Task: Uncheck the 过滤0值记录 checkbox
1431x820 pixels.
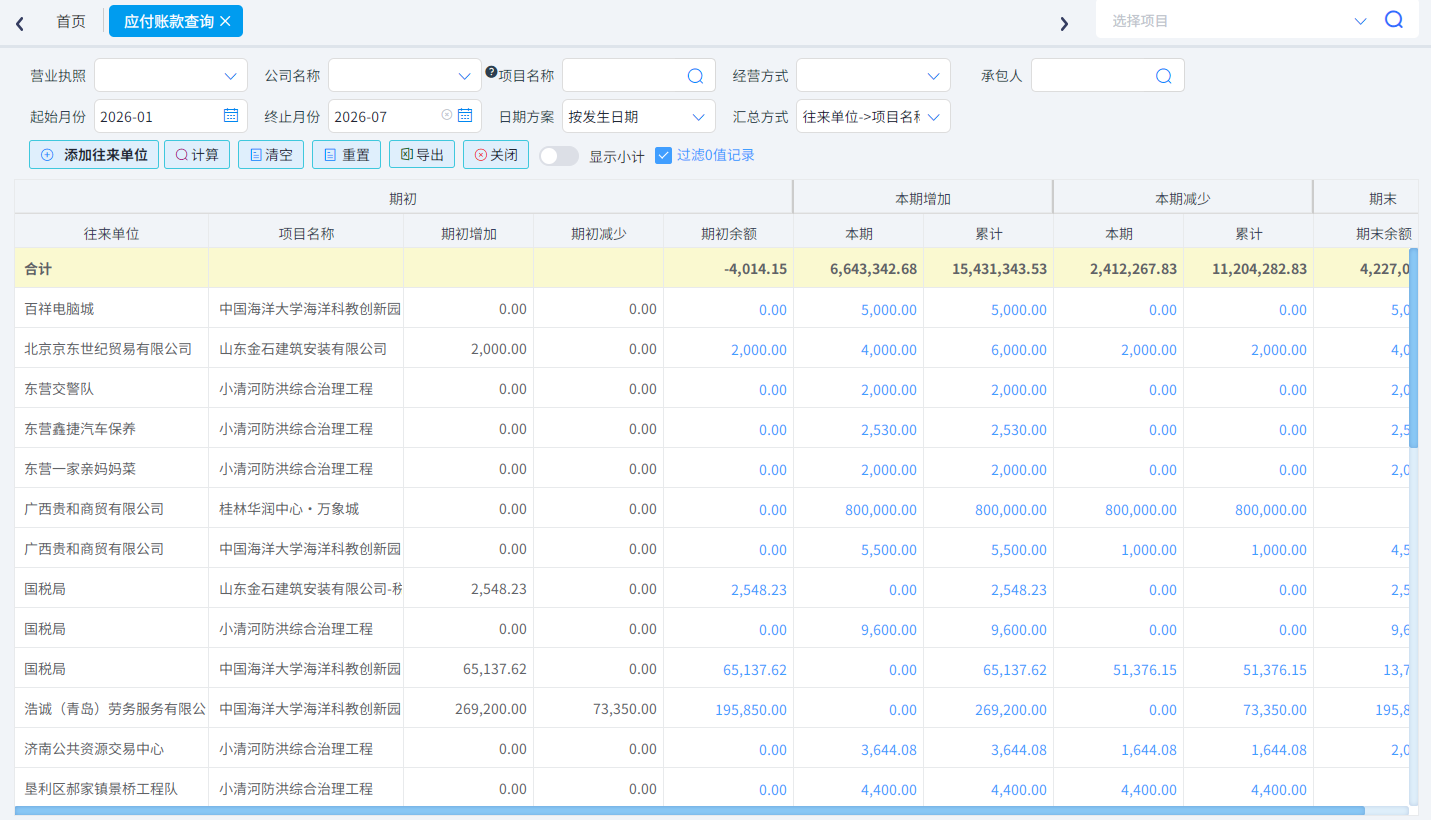Action: pos(663,155)
